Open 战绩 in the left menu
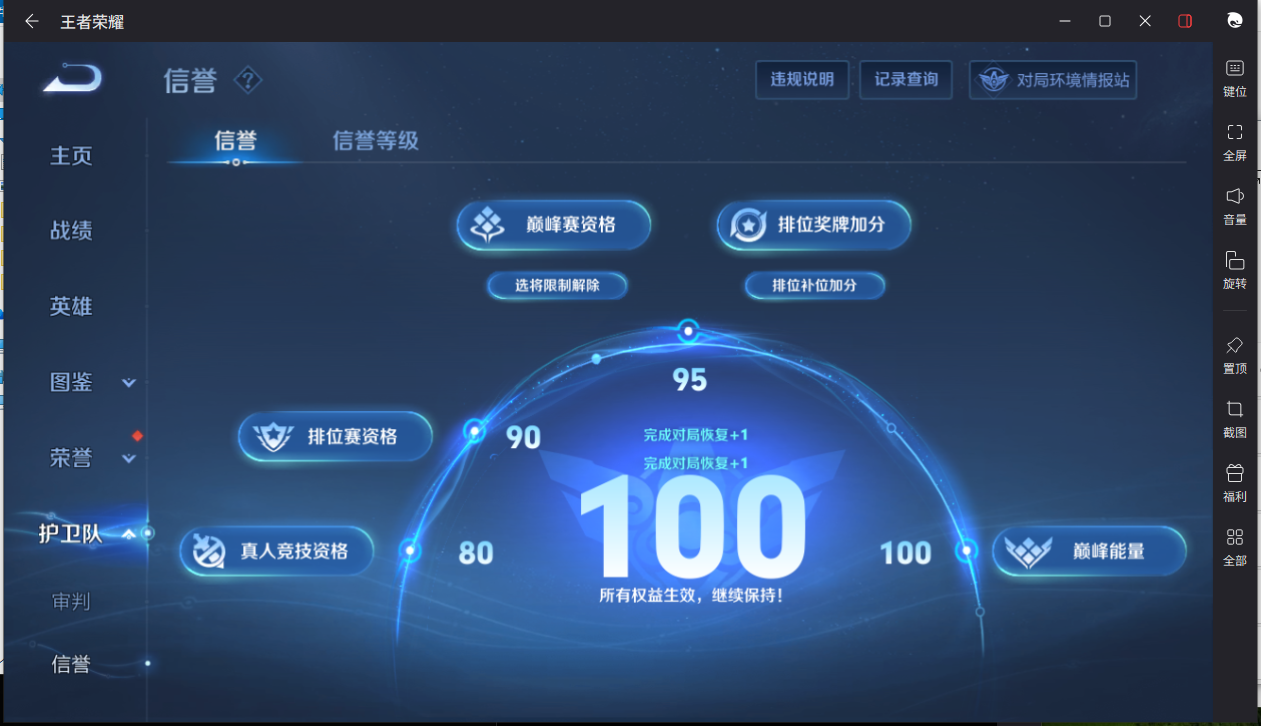Viewport: 1261px width, 726px height. pos(71,231)
